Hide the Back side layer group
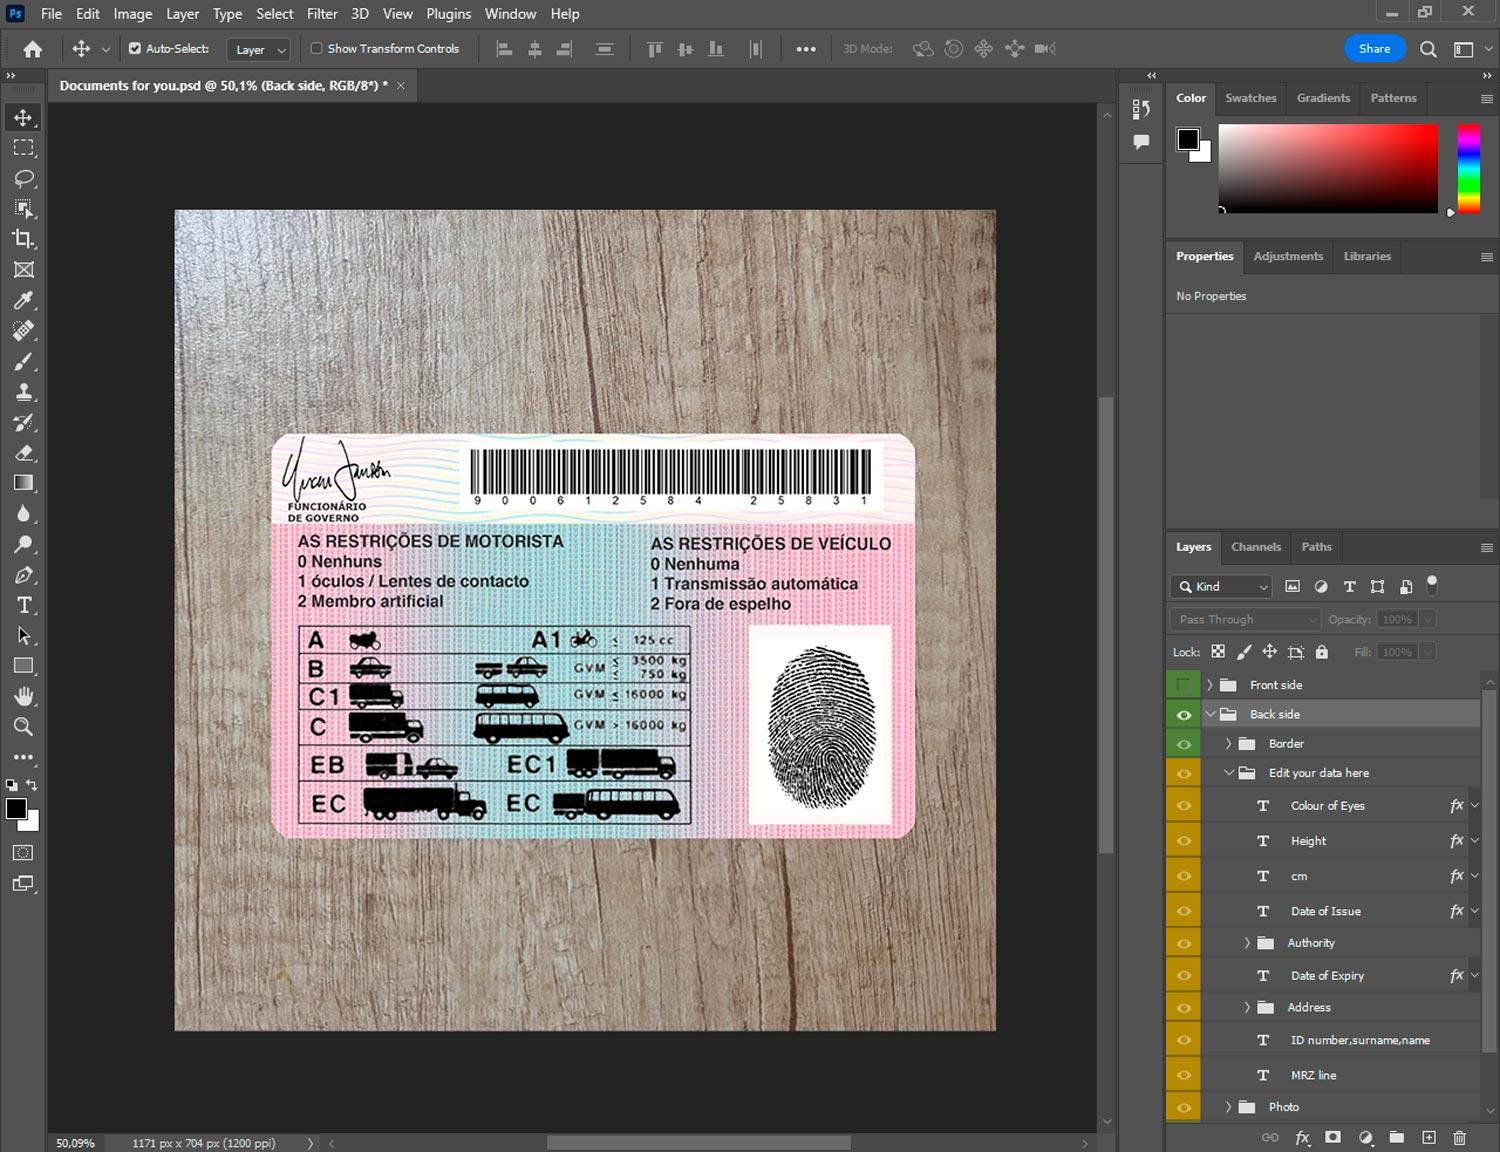Image resolution: width=1500 pixels, height=1152 pixels. [x=1184, y=714]
